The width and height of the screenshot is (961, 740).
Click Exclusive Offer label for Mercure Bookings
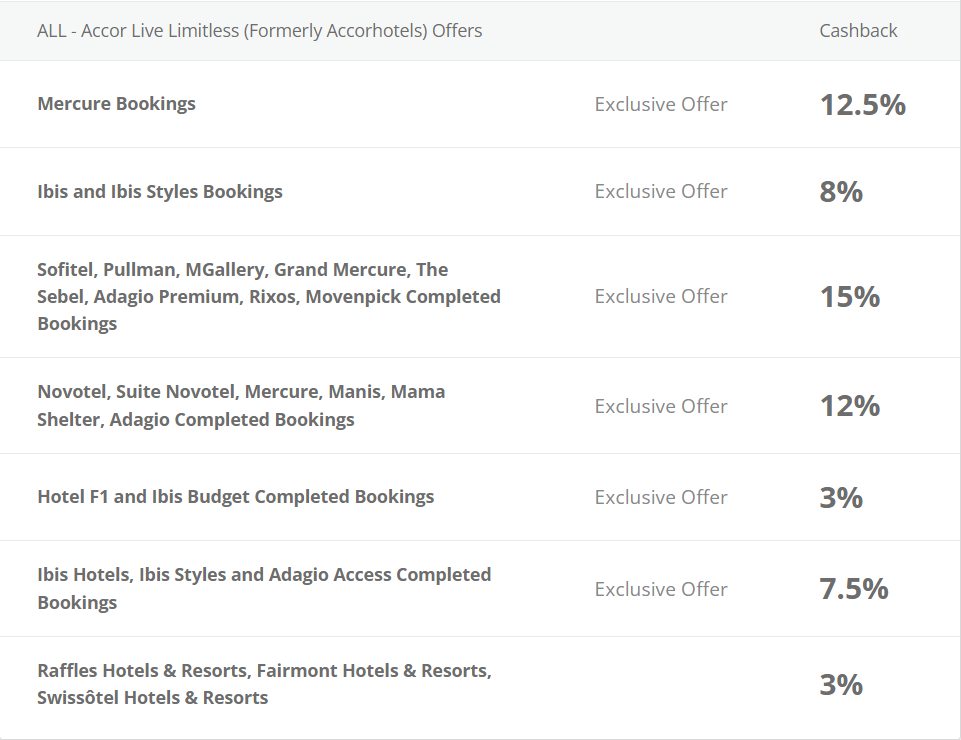[661, 105]
